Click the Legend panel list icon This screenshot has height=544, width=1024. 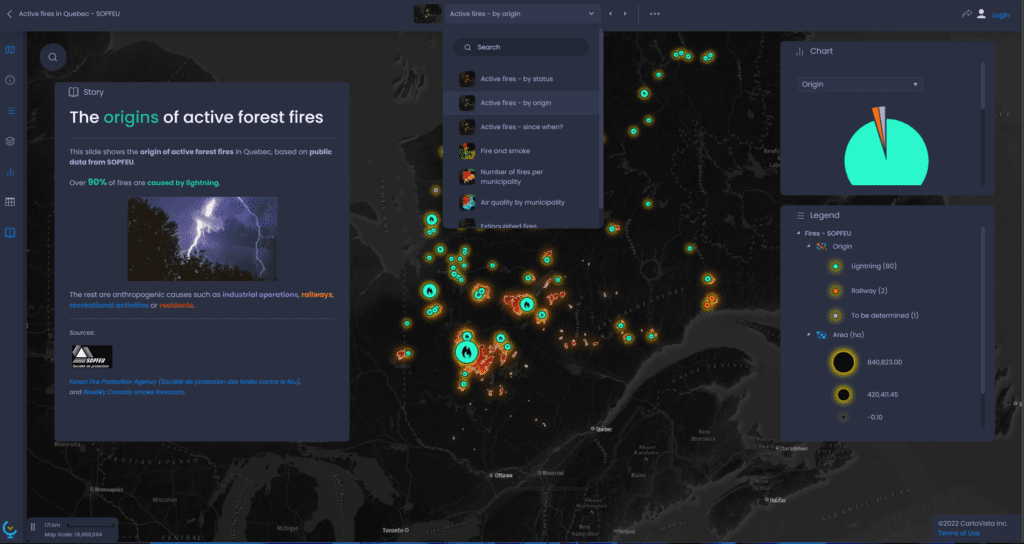click(x=800, y=215)
